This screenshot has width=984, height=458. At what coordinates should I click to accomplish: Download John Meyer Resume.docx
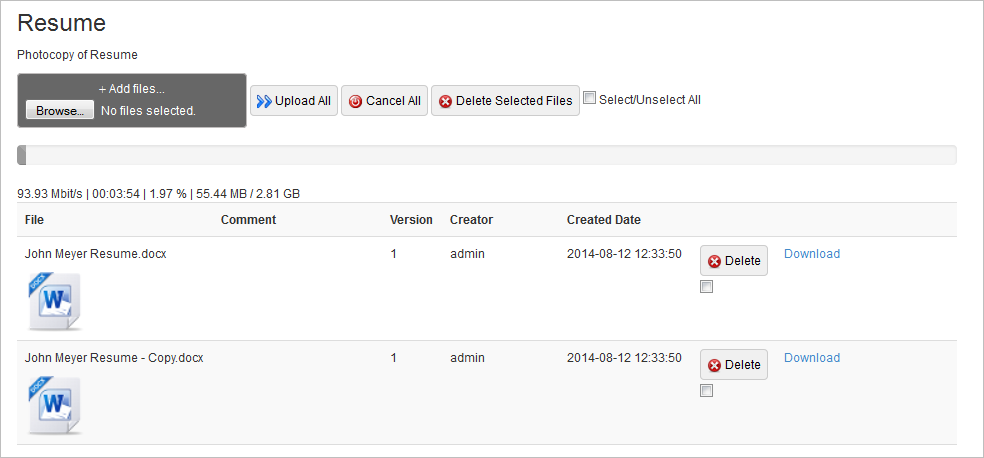[812, 254]
